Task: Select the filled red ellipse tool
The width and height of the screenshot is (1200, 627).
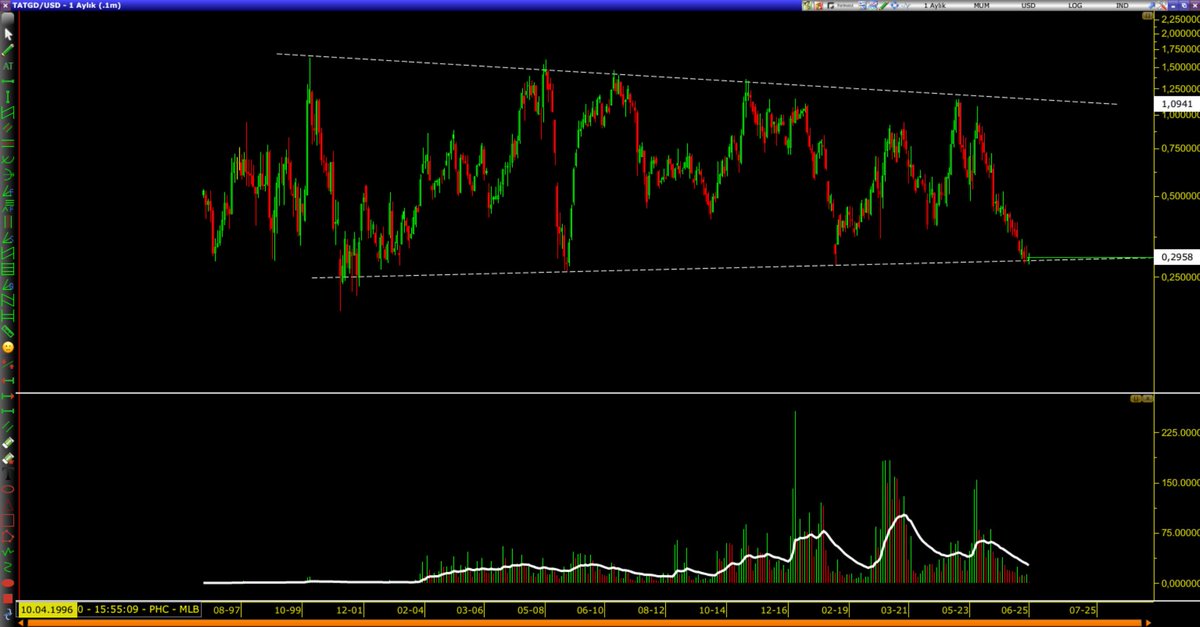Action: coord(8,585)
